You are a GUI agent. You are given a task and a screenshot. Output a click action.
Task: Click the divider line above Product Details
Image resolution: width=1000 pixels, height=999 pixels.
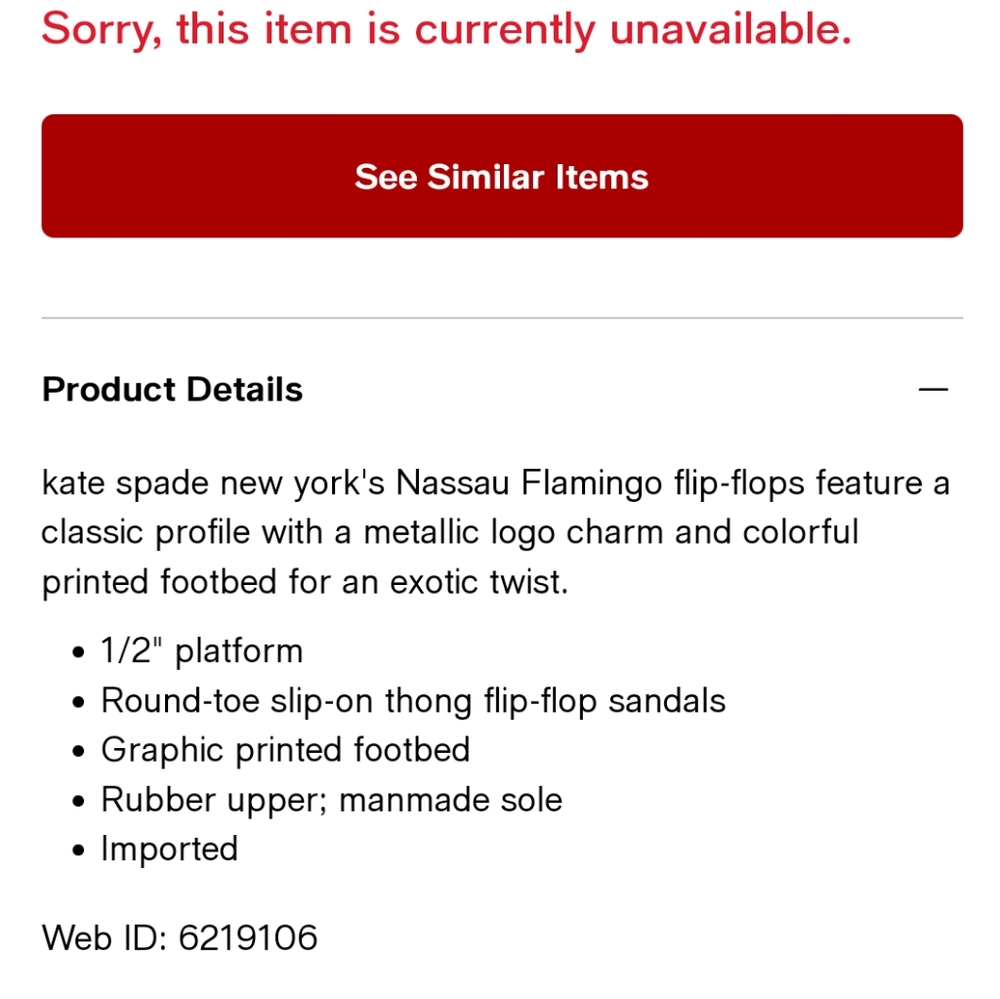click(x=500, y=318)
